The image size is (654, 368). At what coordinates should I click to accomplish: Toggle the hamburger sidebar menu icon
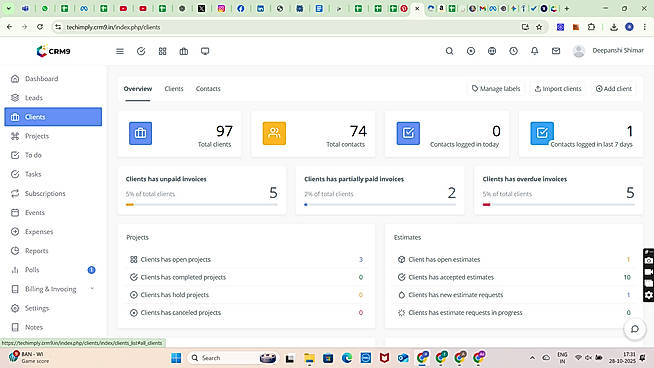pyautogui.click(x=120, y=51)
